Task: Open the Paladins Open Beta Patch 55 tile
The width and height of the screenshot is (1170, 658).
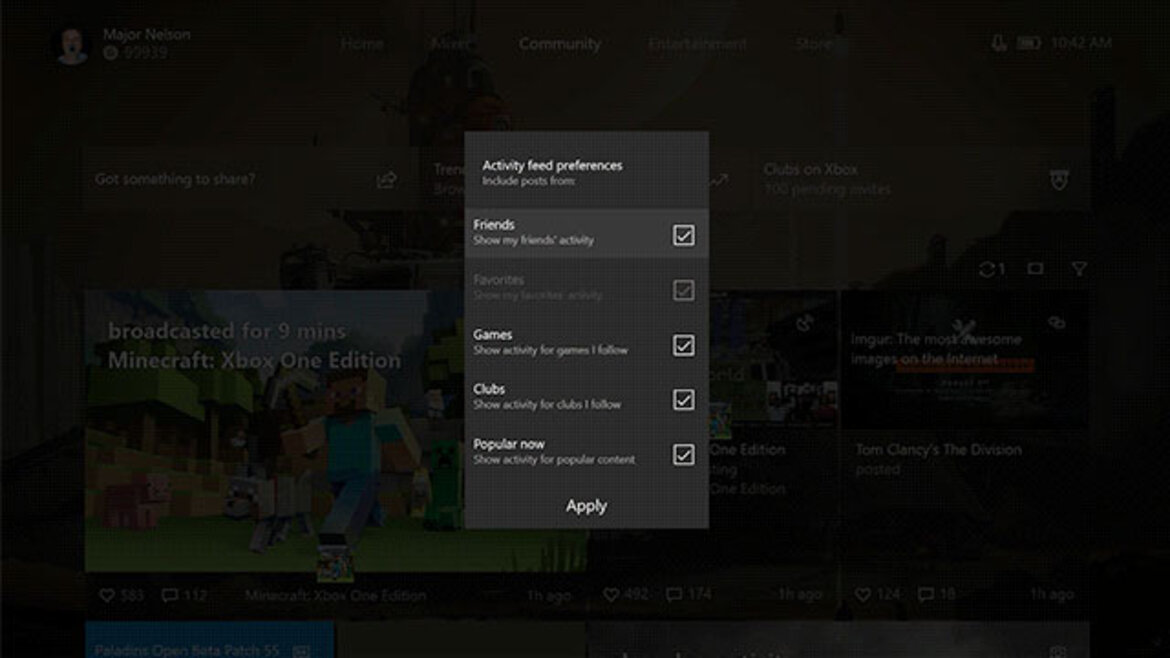Action: 209,640
